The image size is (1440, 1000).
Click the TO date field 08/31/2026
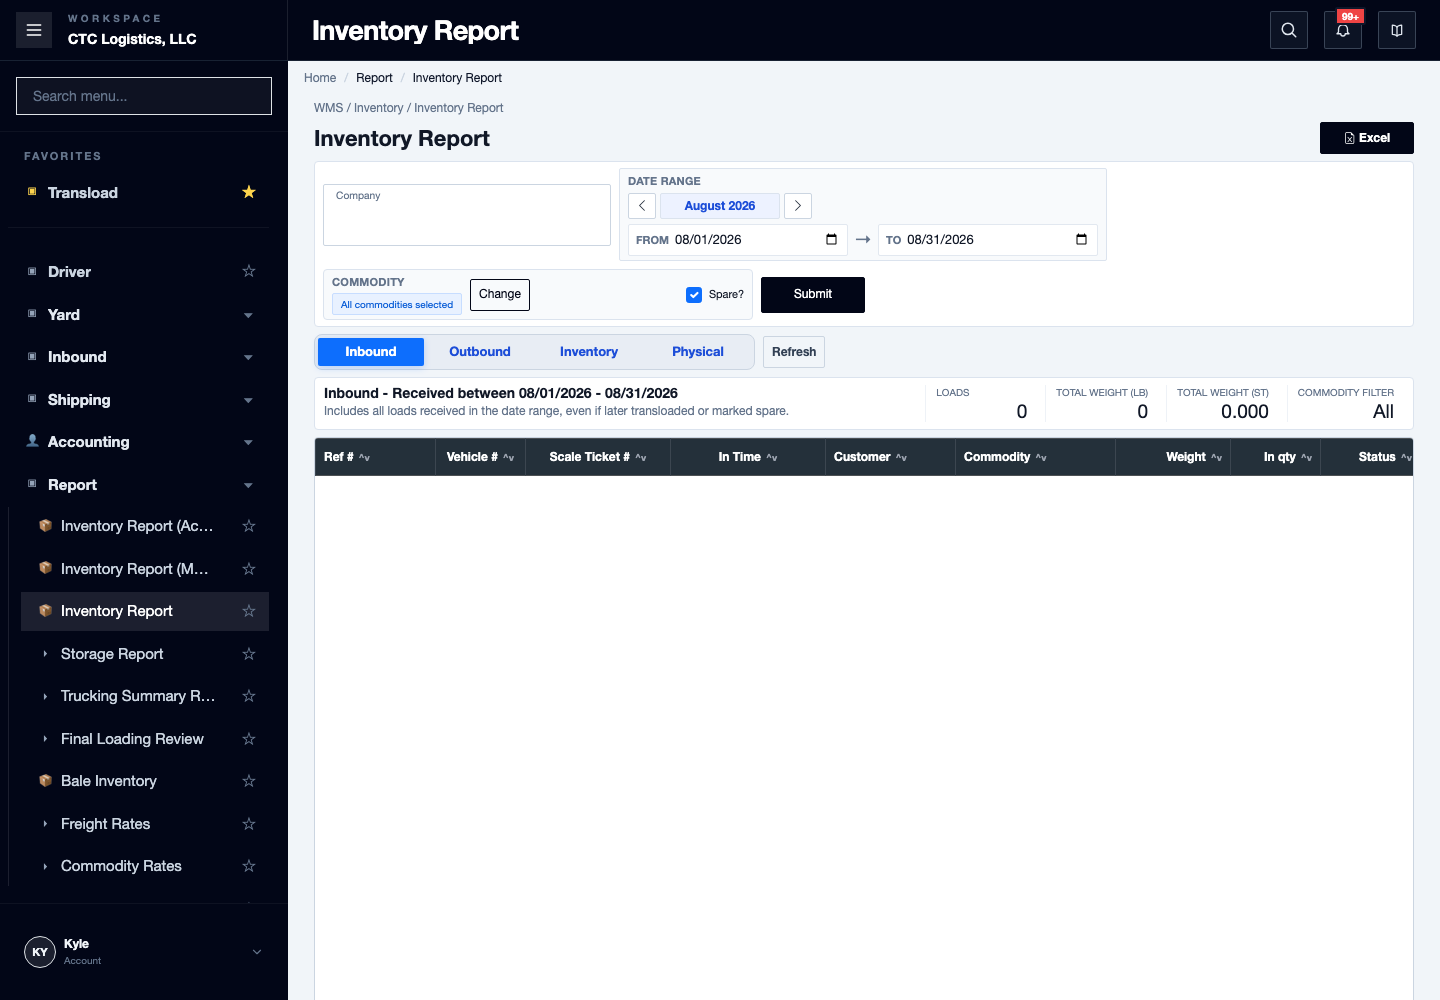click(x=988, y=240)
